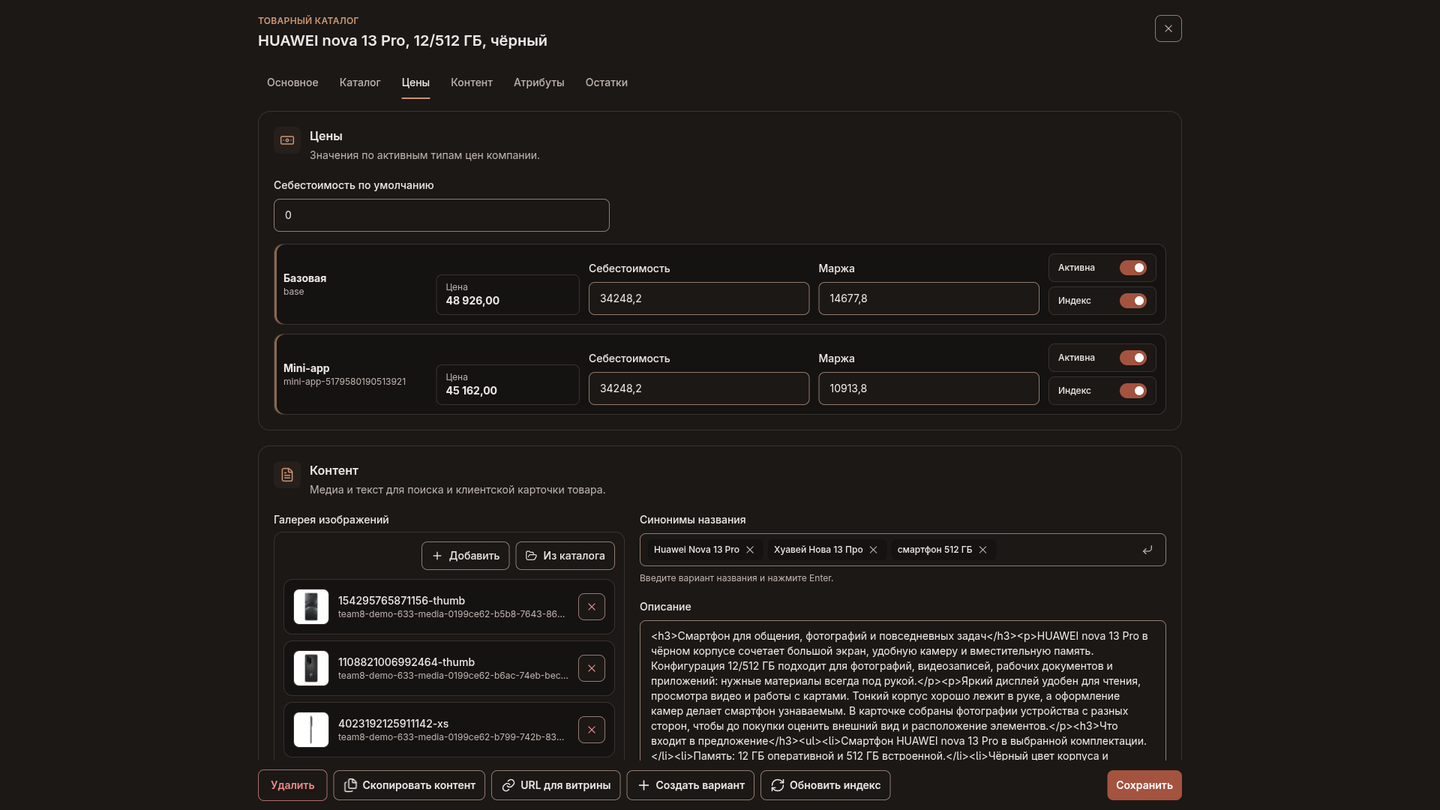Toggle Активна switch for Mini-app price
Viewport: 1440px width, 810px height.
(x=1133, y=358)
